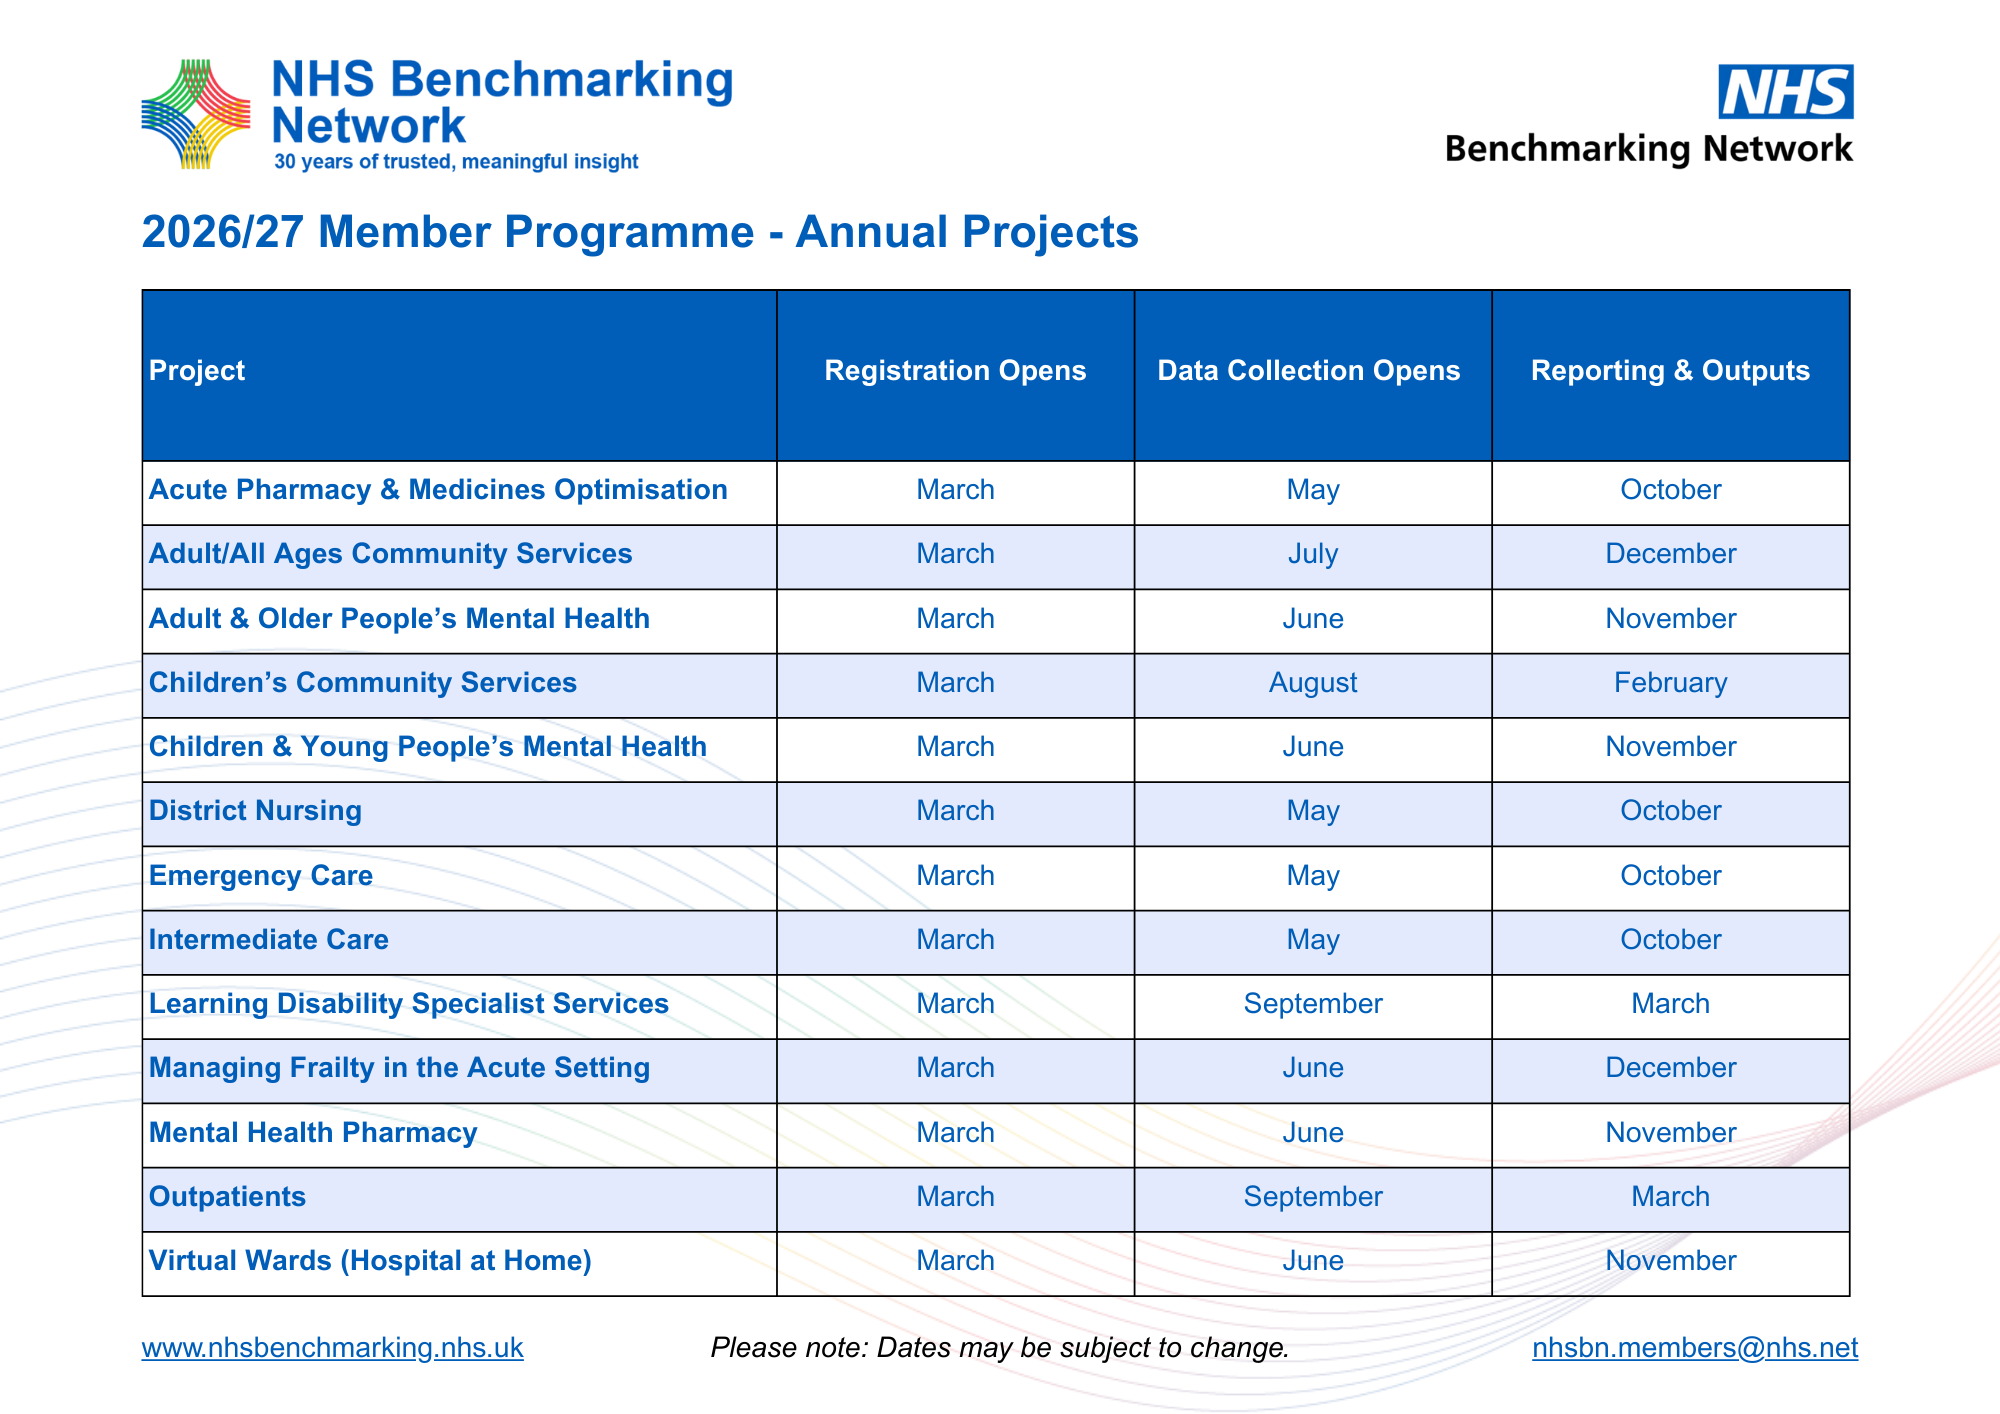Click the Data Collection Opens header
Viewport: 2000px width, 1414px height.
1308,371
